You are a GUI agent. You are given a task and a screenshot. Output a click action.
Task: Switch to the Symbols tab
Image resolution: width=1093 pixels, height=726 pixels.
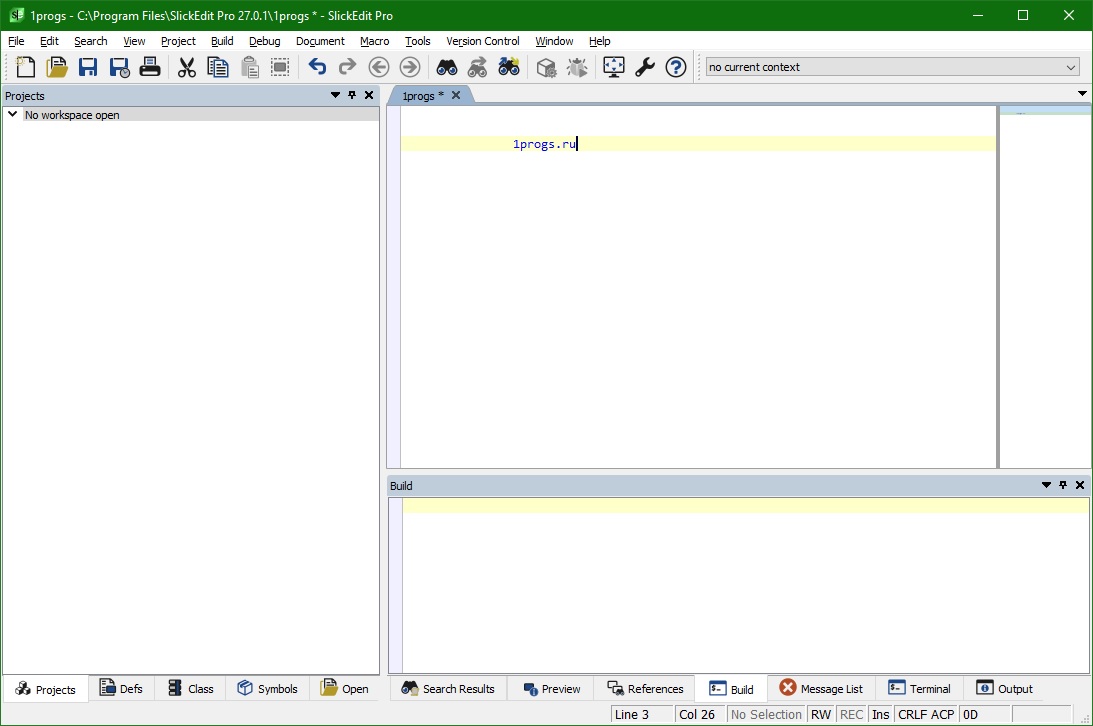pos(267,688)
